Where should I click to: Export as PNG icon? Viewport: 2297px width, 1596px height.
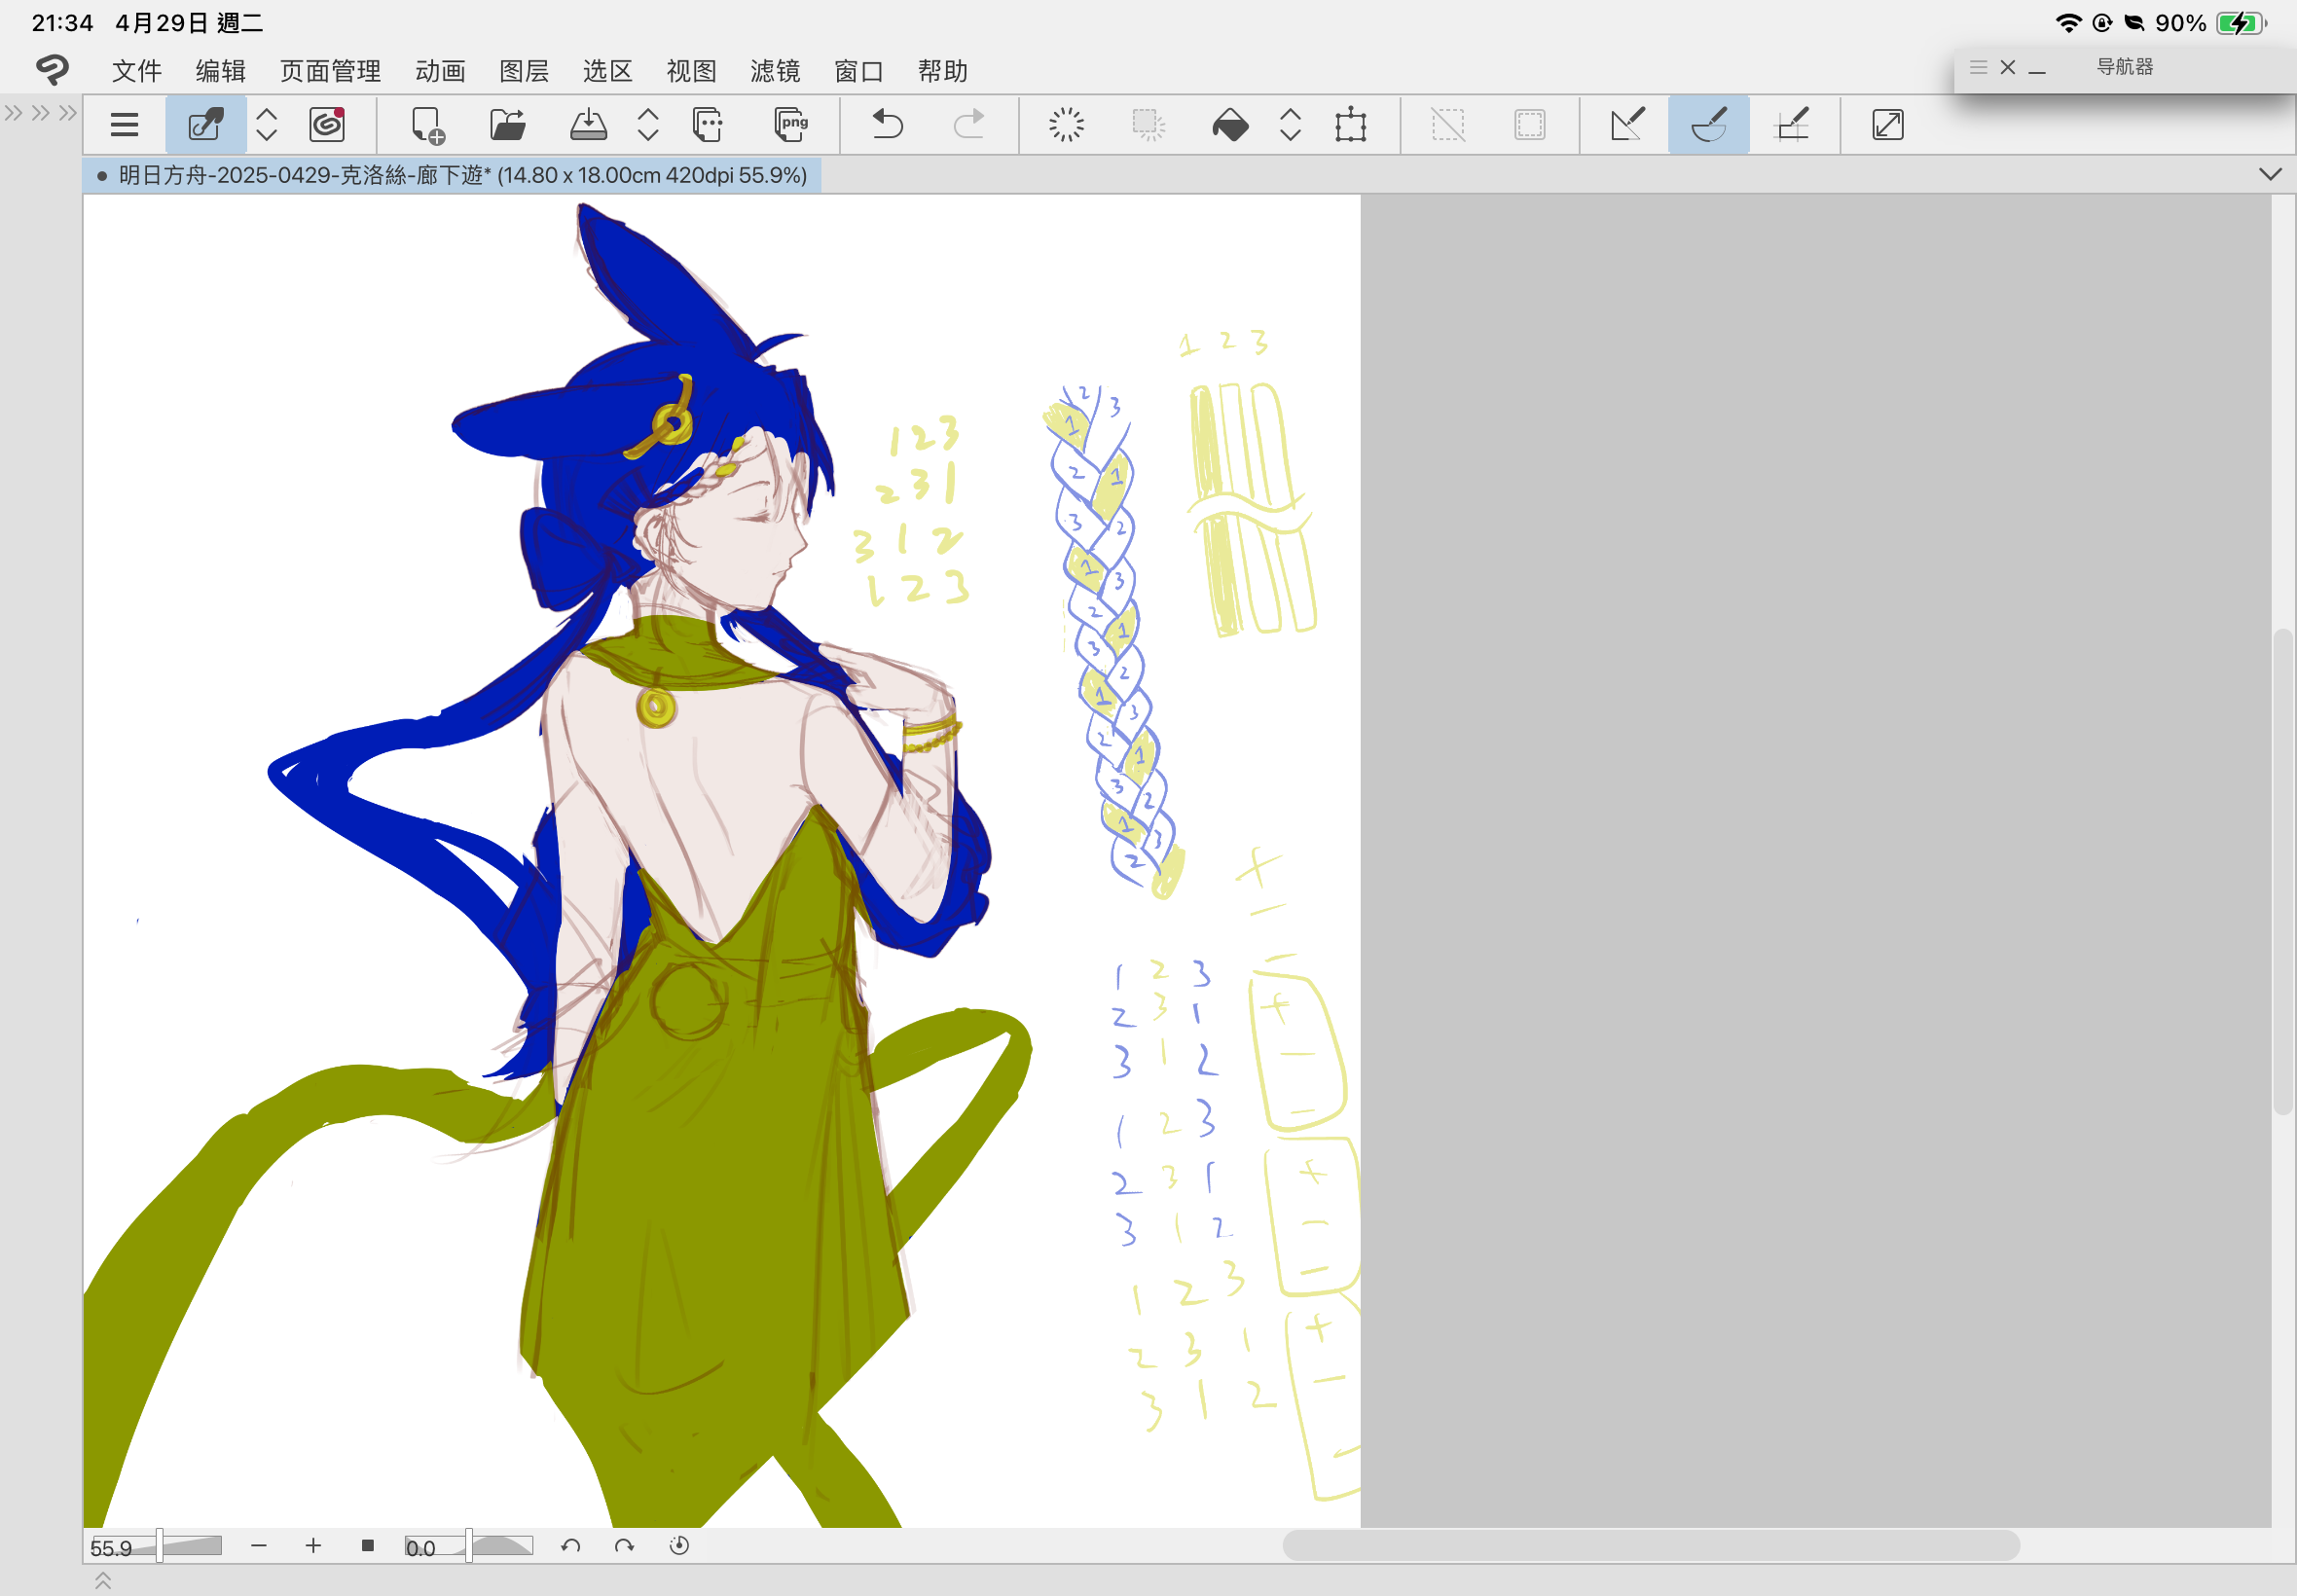[x=790, y=125]
